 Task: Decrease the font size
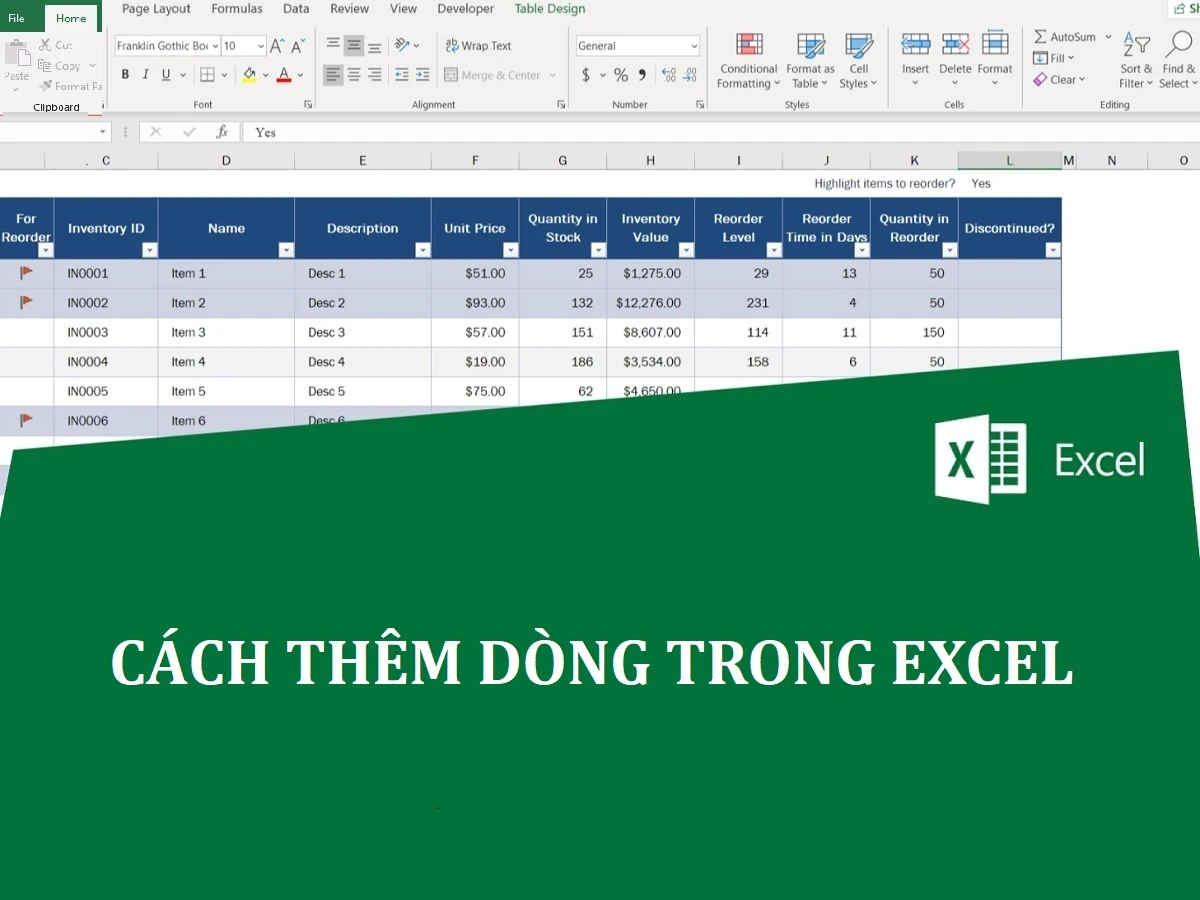pyautogui.click(x=298, y=46)
